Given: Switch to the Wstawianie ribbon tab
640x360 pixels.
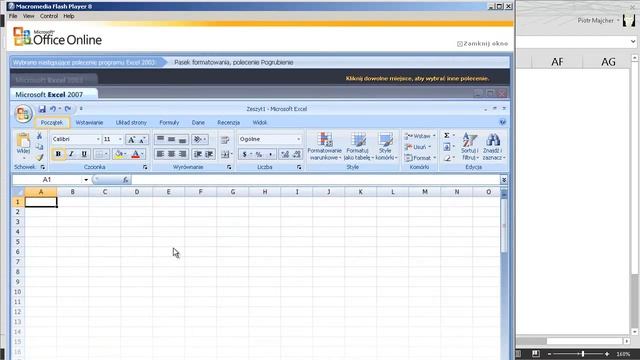Looking at the screenshot, I should [89, 122].
